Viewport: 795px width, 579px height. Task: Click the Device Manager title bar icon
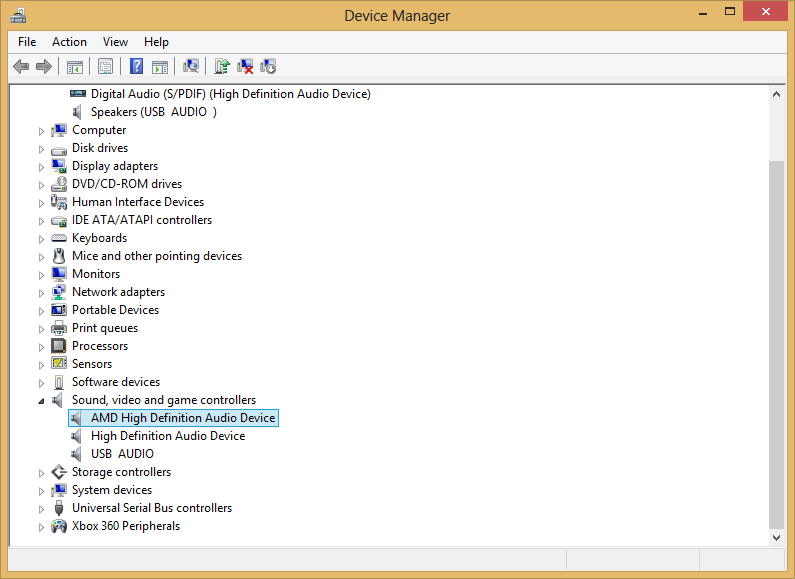tap(18, 15)
